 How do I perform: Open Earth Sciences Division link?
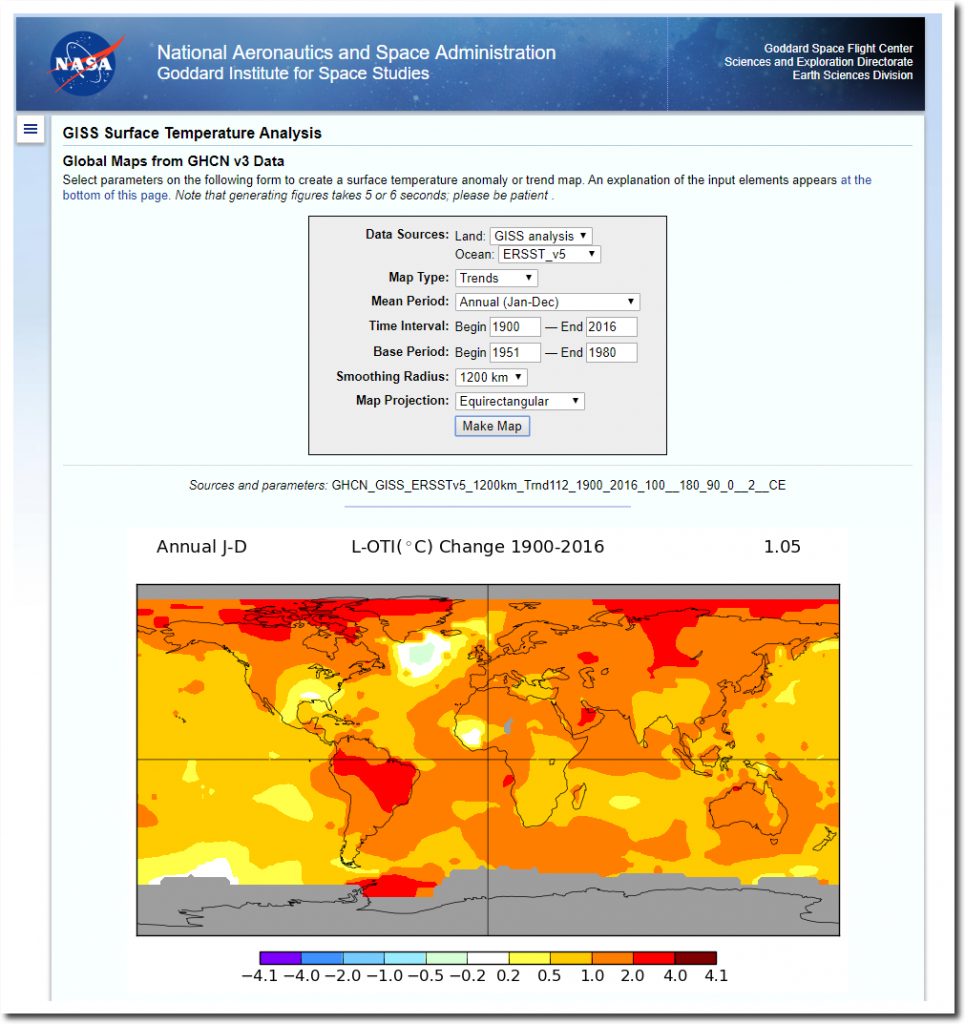coord(853,75)
